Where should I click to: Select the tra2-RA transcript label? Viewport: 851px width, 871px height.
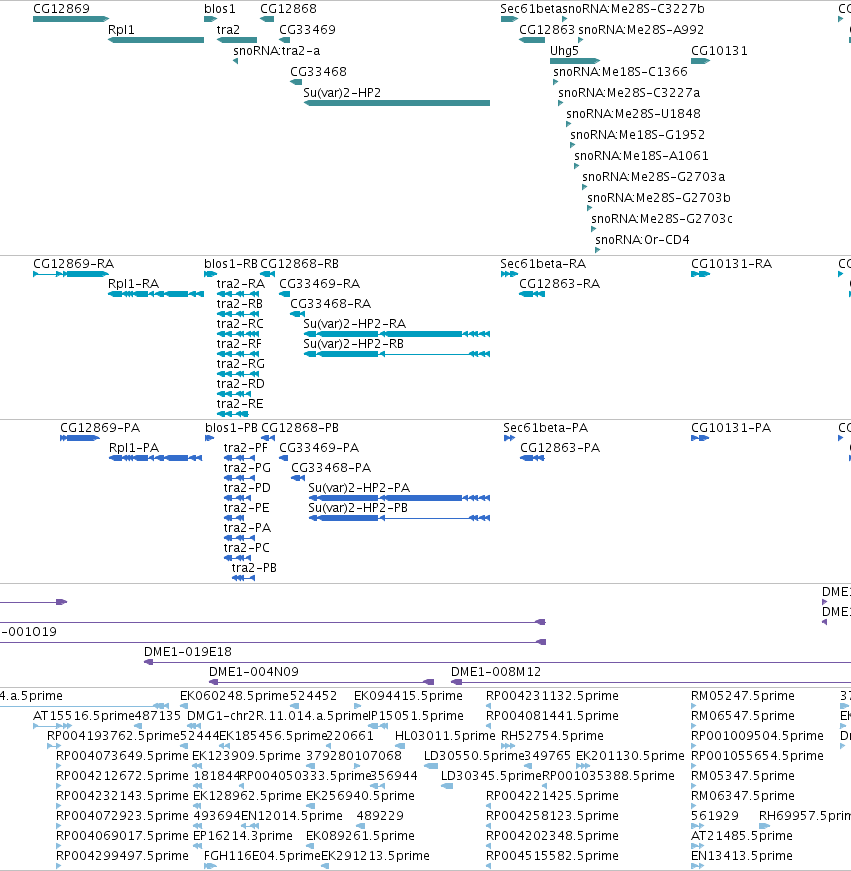click(241, 284)
